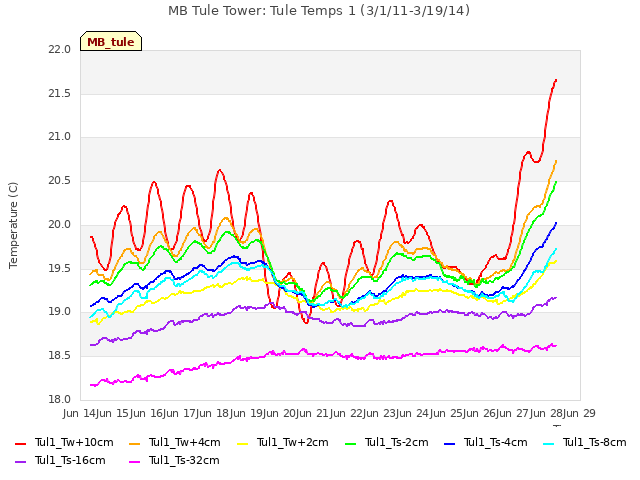Select the Tul1_Ts-32cm legend label
The image size is (640, 480).
click(x=184, y=460)
